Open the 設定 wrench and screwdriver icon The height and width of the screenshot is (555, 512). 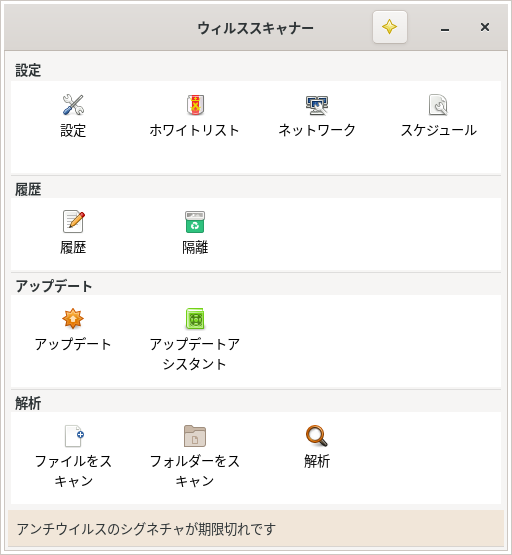[73, 105]
